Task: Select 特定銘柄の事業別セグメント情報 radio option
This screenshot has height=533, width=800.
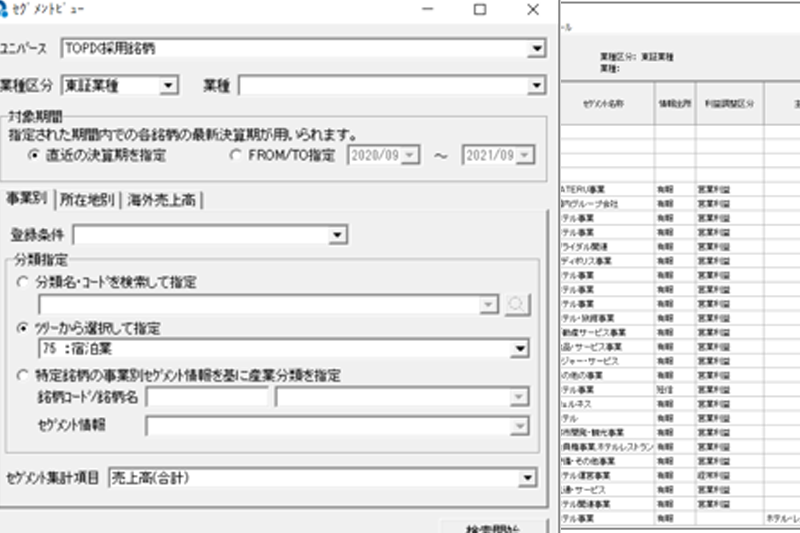Action: point(22,375)
